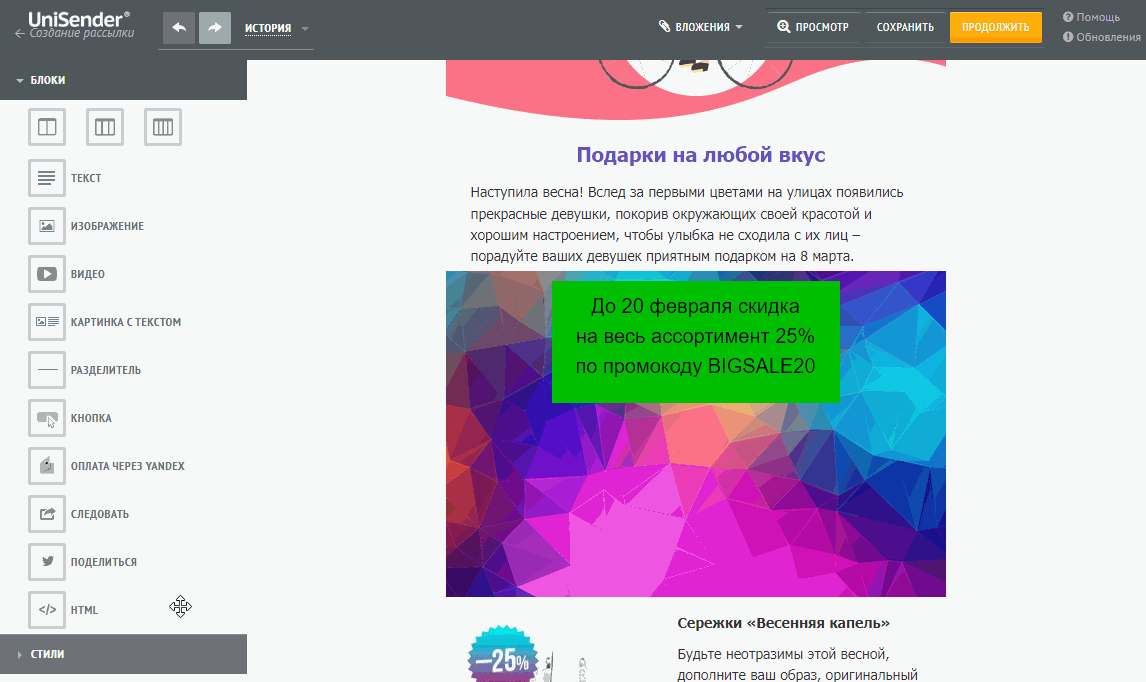Image resolution: width=1146 pixels, height=682 pixels.
Task: Click the UniSender logo
Action: pyautogui.click(x=79, y=19)
